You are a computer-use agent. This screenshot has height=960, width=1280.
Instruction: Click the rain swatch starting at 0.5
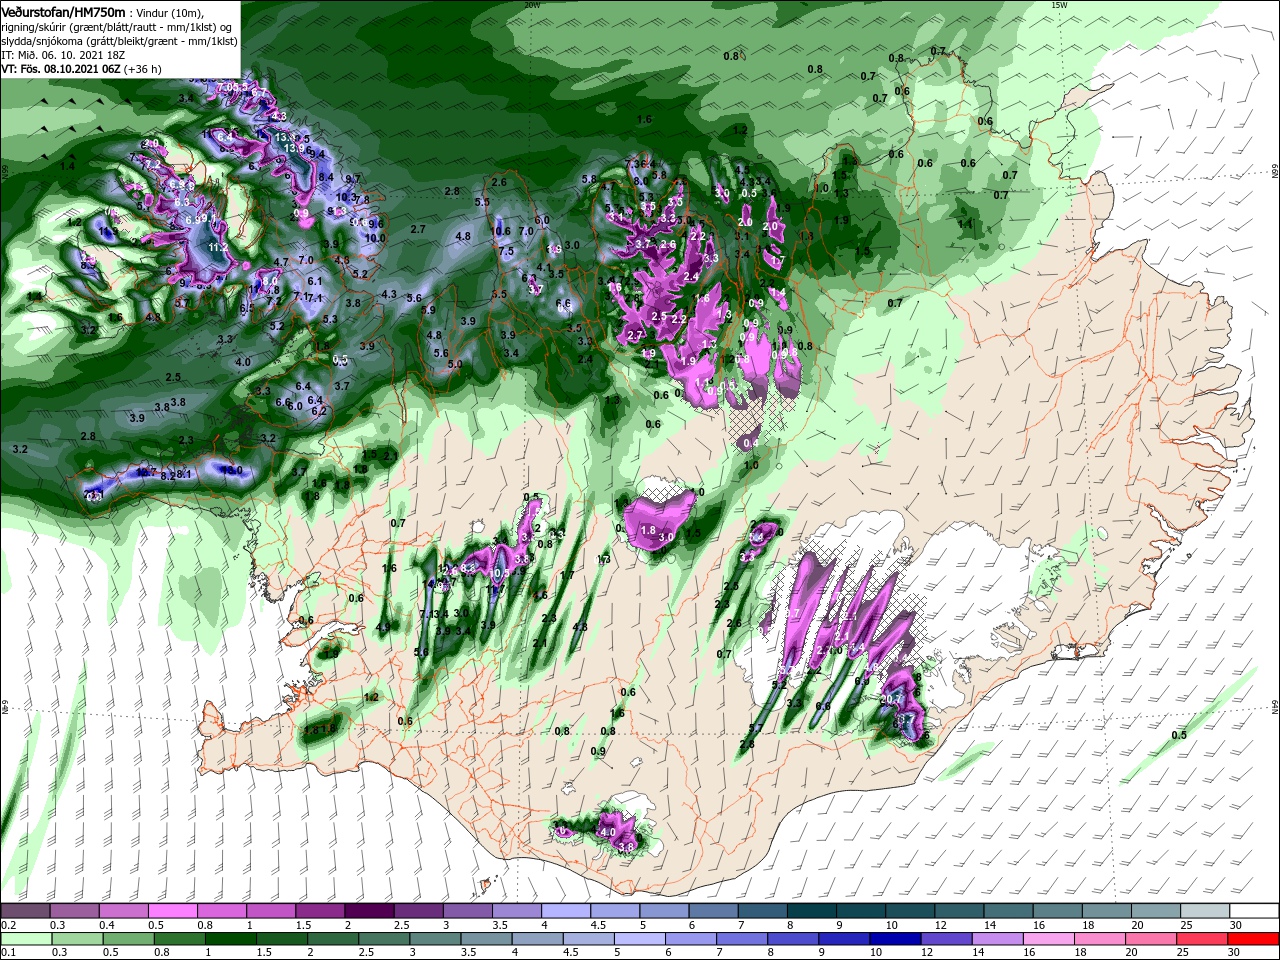[128, 938]
